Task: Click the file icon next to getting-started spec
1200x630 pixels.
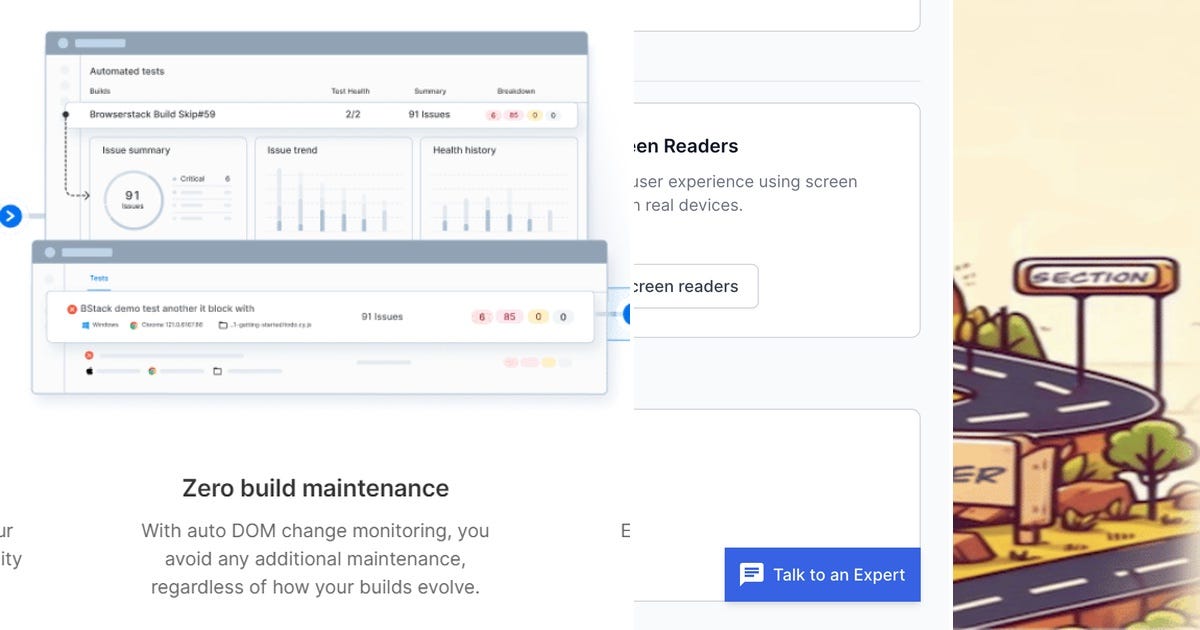Action: [x=221, y=324]
